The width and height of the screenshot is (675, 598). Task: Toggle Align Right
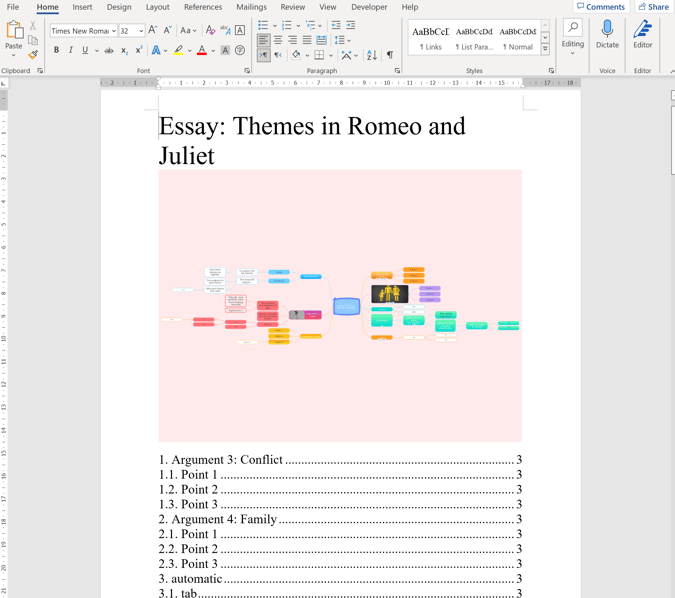tap(293, 40)
